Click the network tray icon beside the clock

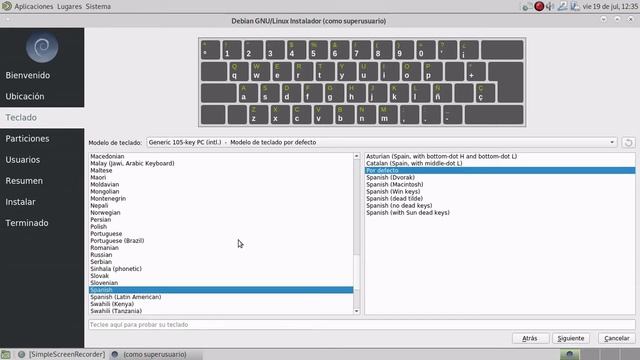[575, 6]
